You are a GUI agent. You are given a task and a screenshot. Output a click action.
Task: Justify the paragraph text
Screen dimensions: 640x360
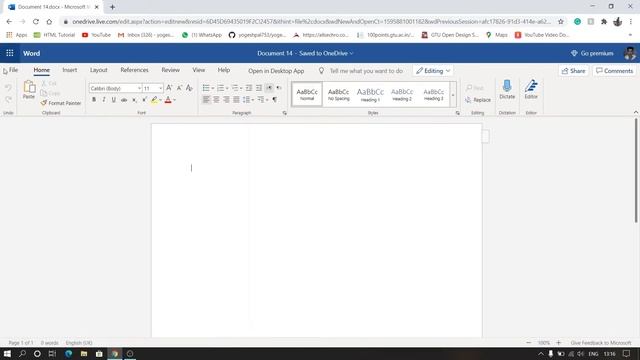pyautogui.click(x=236, y=100)
